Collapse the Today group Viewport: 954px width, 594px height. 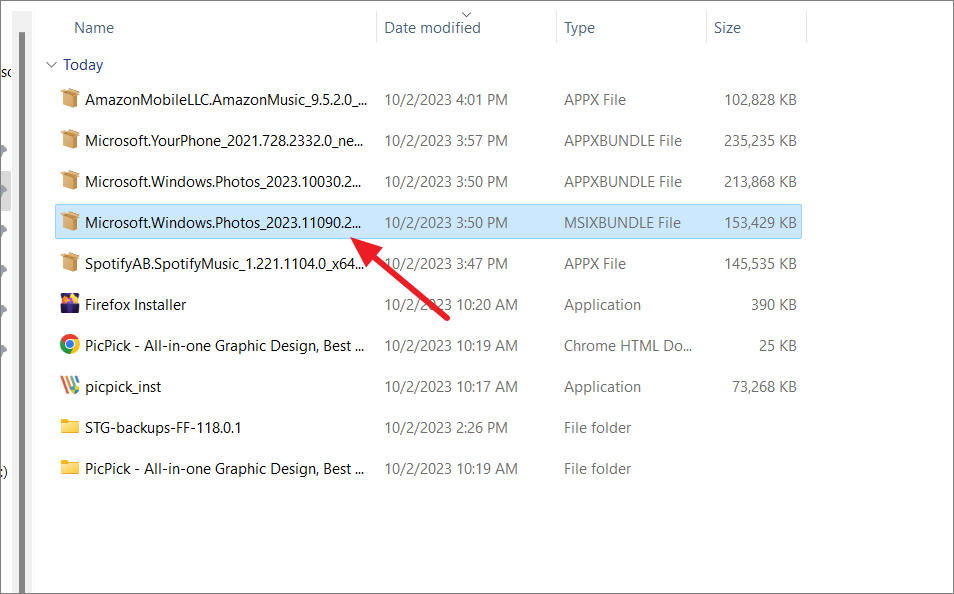click(52, 65)
